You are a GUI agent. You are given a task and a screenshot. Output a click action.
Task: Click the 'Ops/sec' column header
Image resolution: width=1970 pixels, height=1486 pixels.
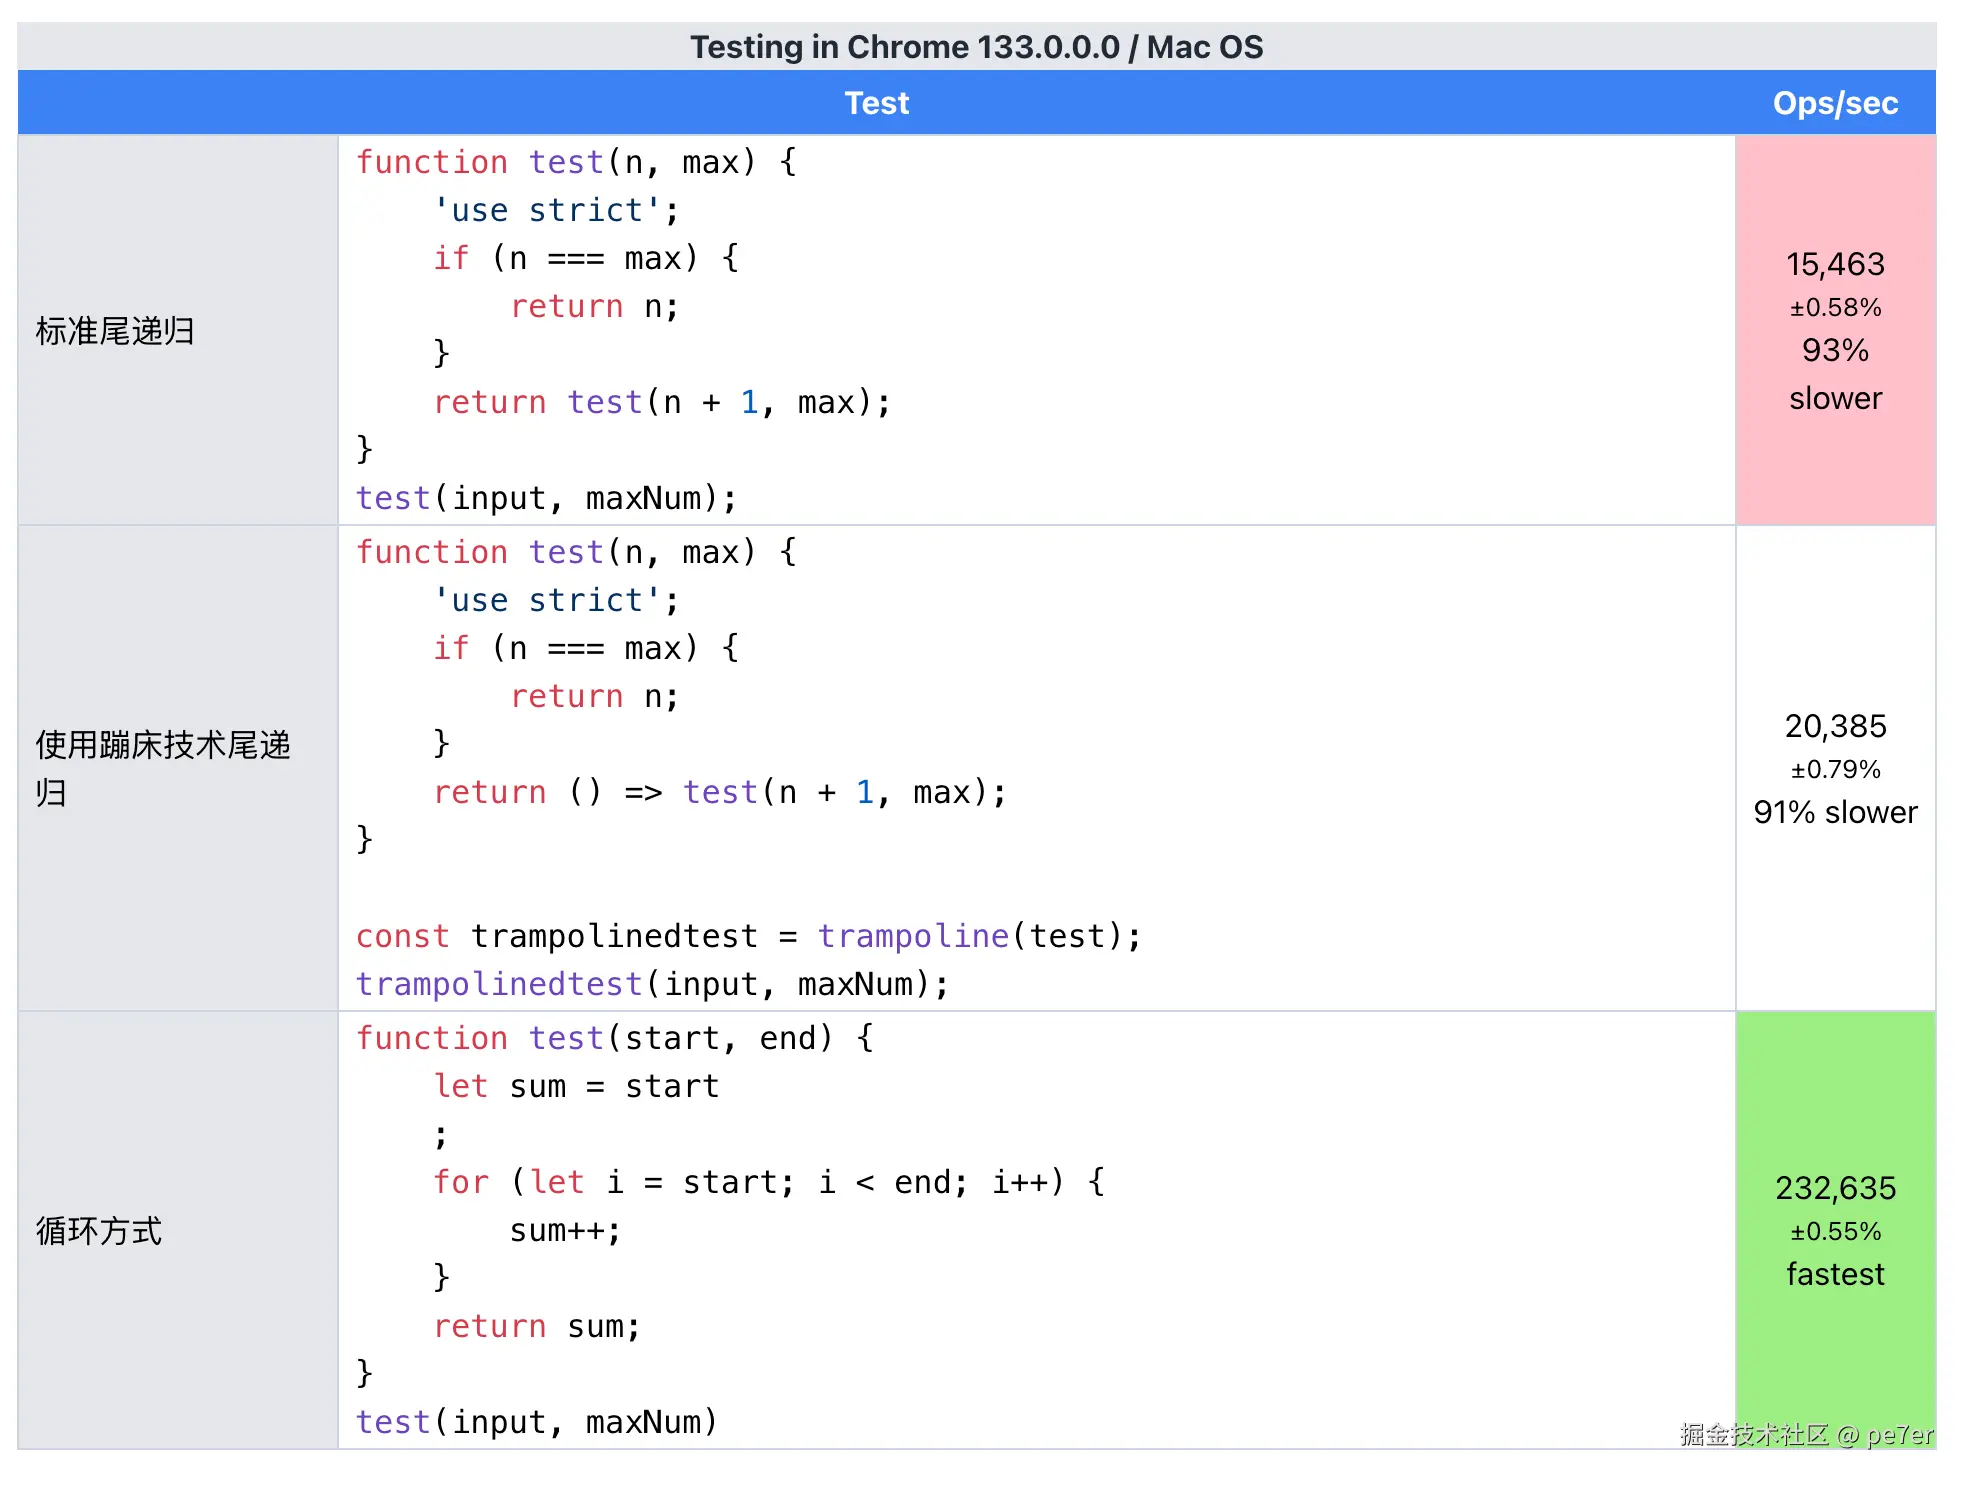coord(1834,103)
